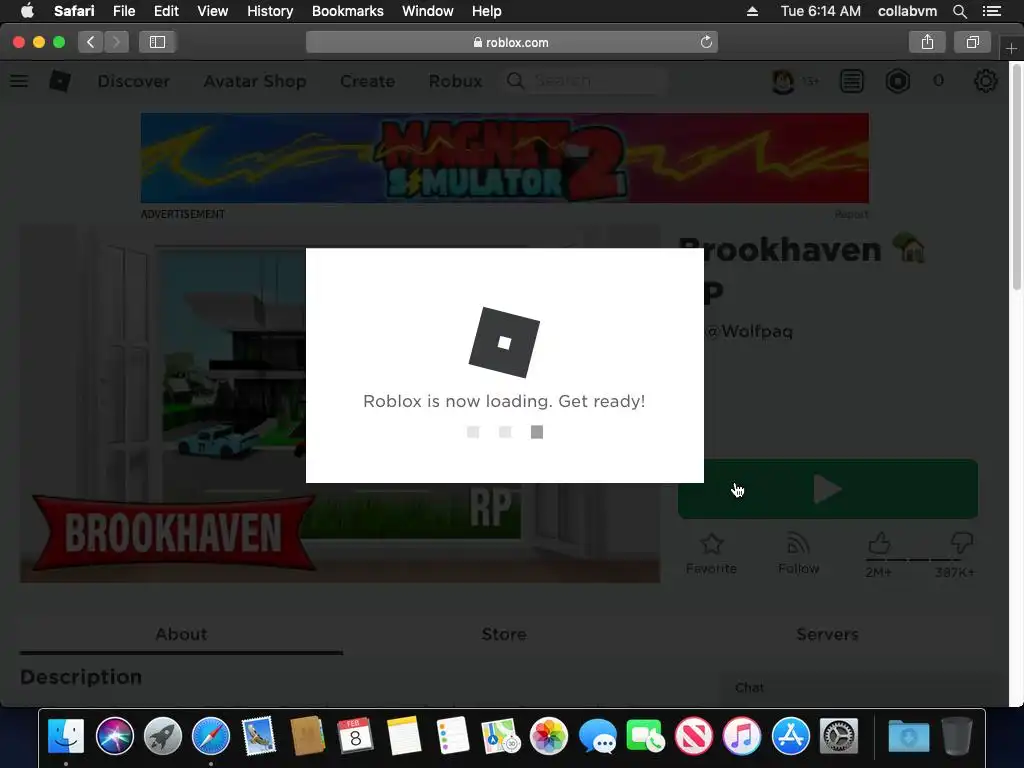Open FaceTime in the Dock

(645, 735)
